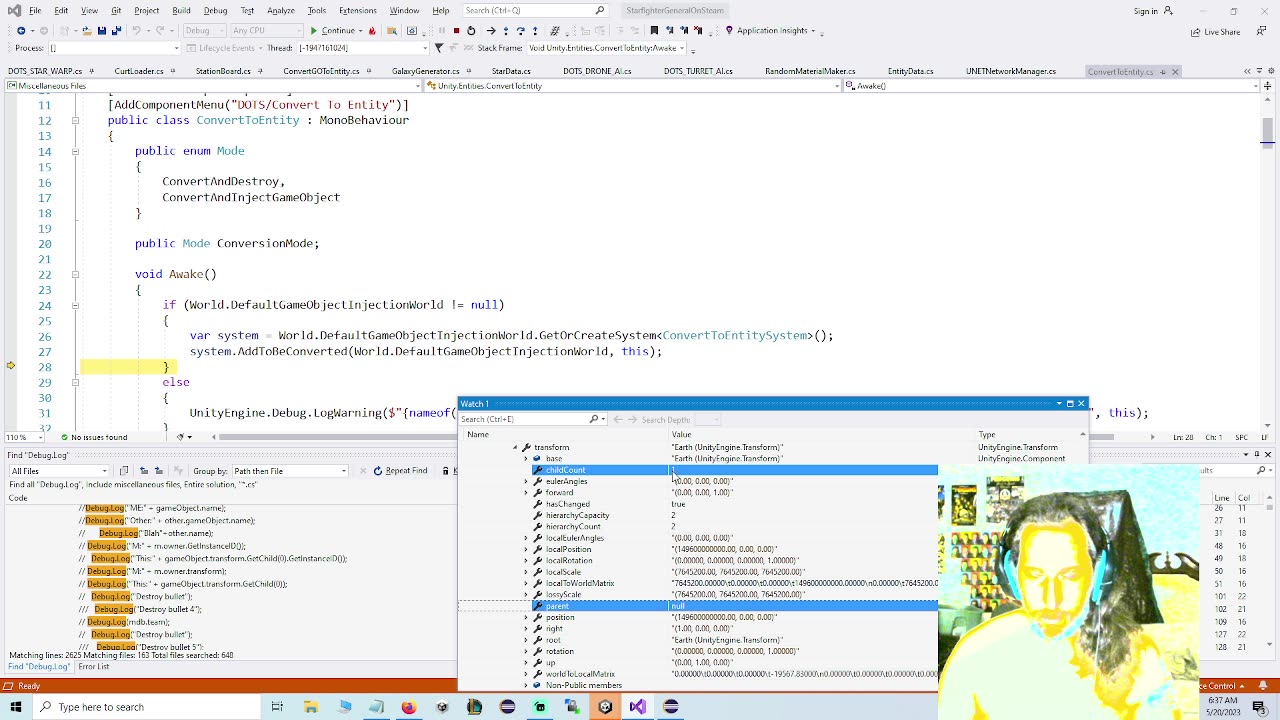Switch to the DOTS_TURRET_AI.cs tab

698,72
